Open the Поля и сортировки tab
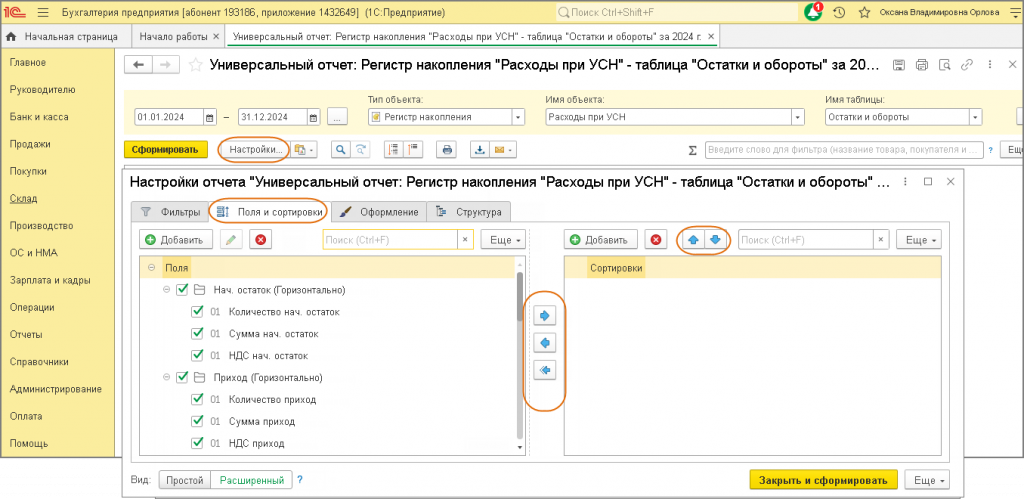1024x499 pixels. click(269, 212)
